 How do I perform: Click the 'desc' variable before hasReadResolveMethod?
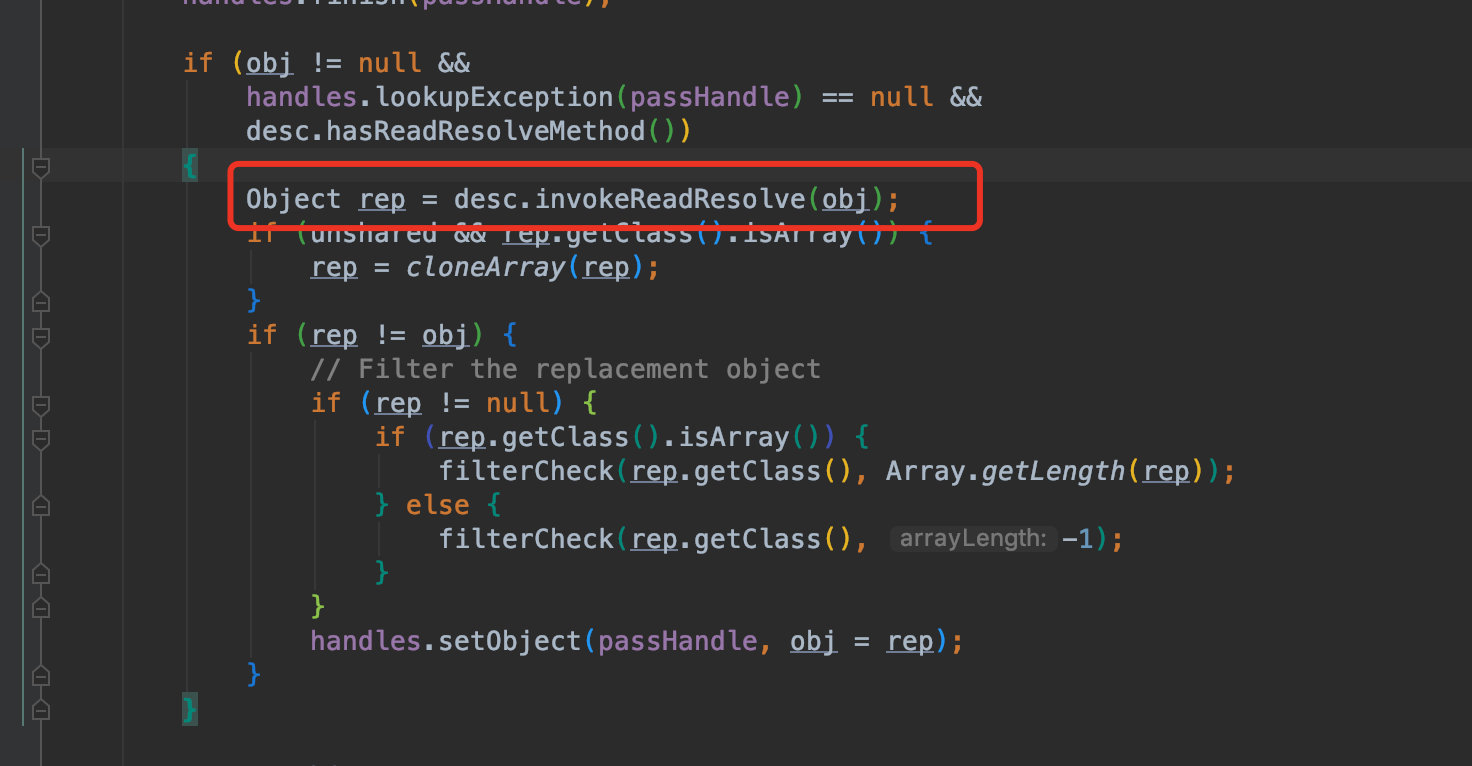(278, 131)
